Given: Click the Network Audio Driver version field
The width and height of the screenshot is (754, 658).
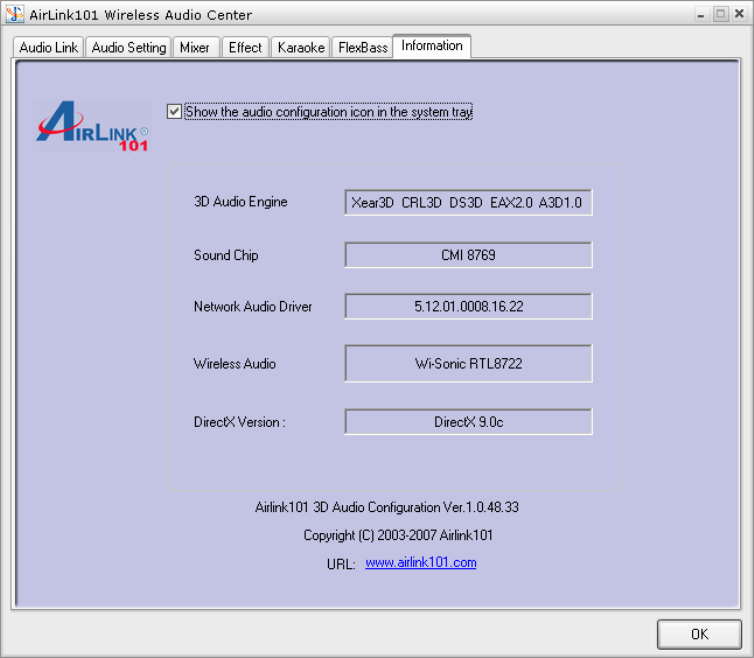Looking at the screenshot, I should (x=468, y=306).
